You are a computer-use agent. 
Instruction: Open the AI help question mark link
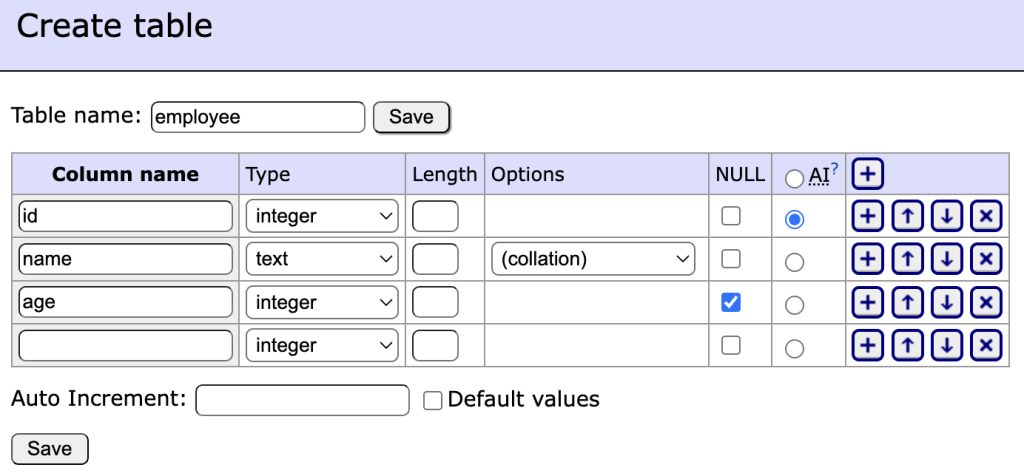[834, 169]
